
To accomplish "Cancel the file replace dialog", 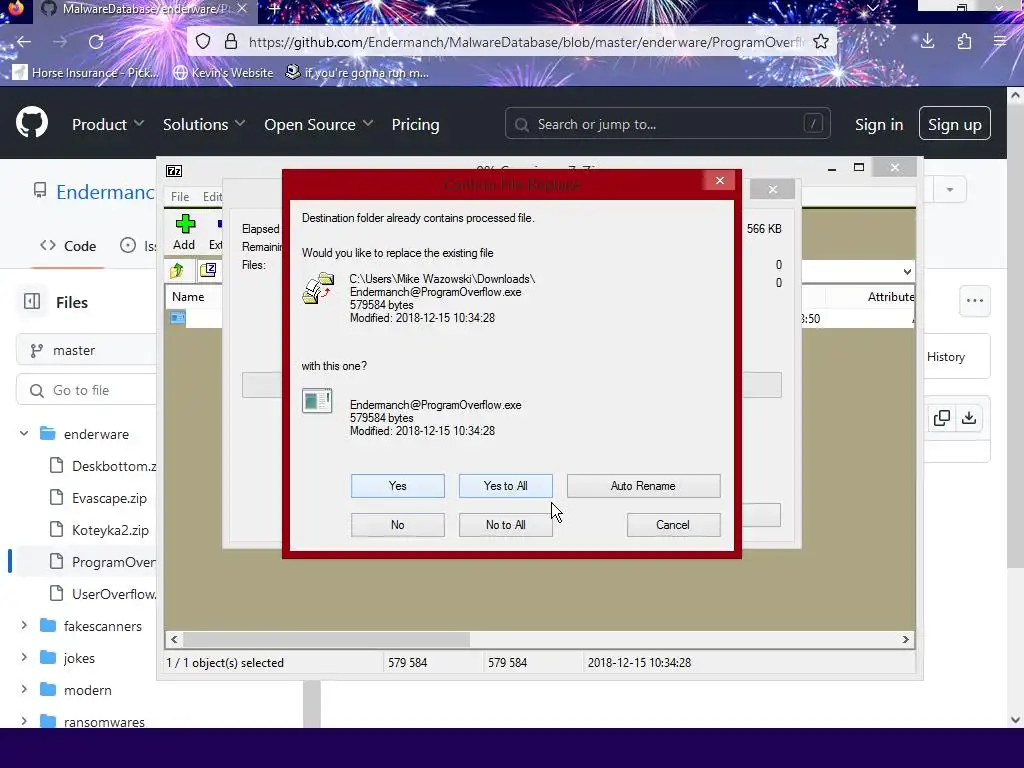I will click(673, 525).
